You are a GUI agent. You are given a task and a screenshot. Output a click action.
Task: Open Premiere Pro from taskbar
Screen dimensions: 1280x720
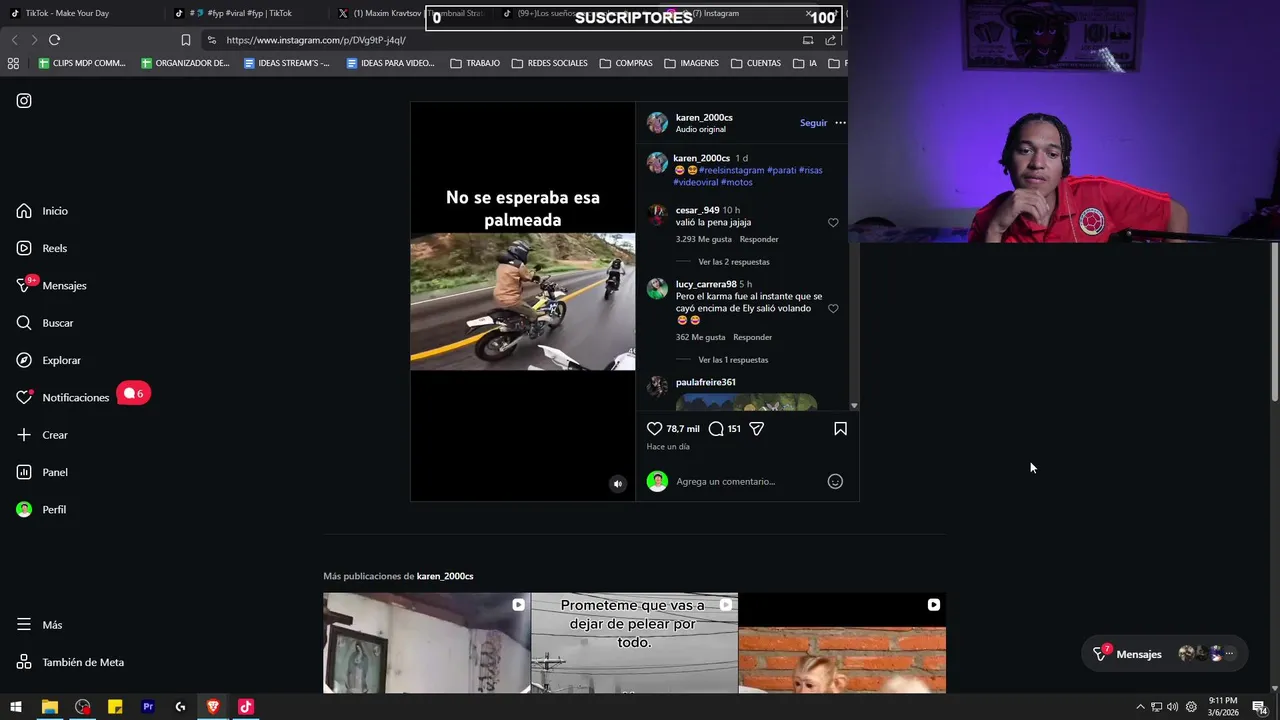(x=148, y=707)
